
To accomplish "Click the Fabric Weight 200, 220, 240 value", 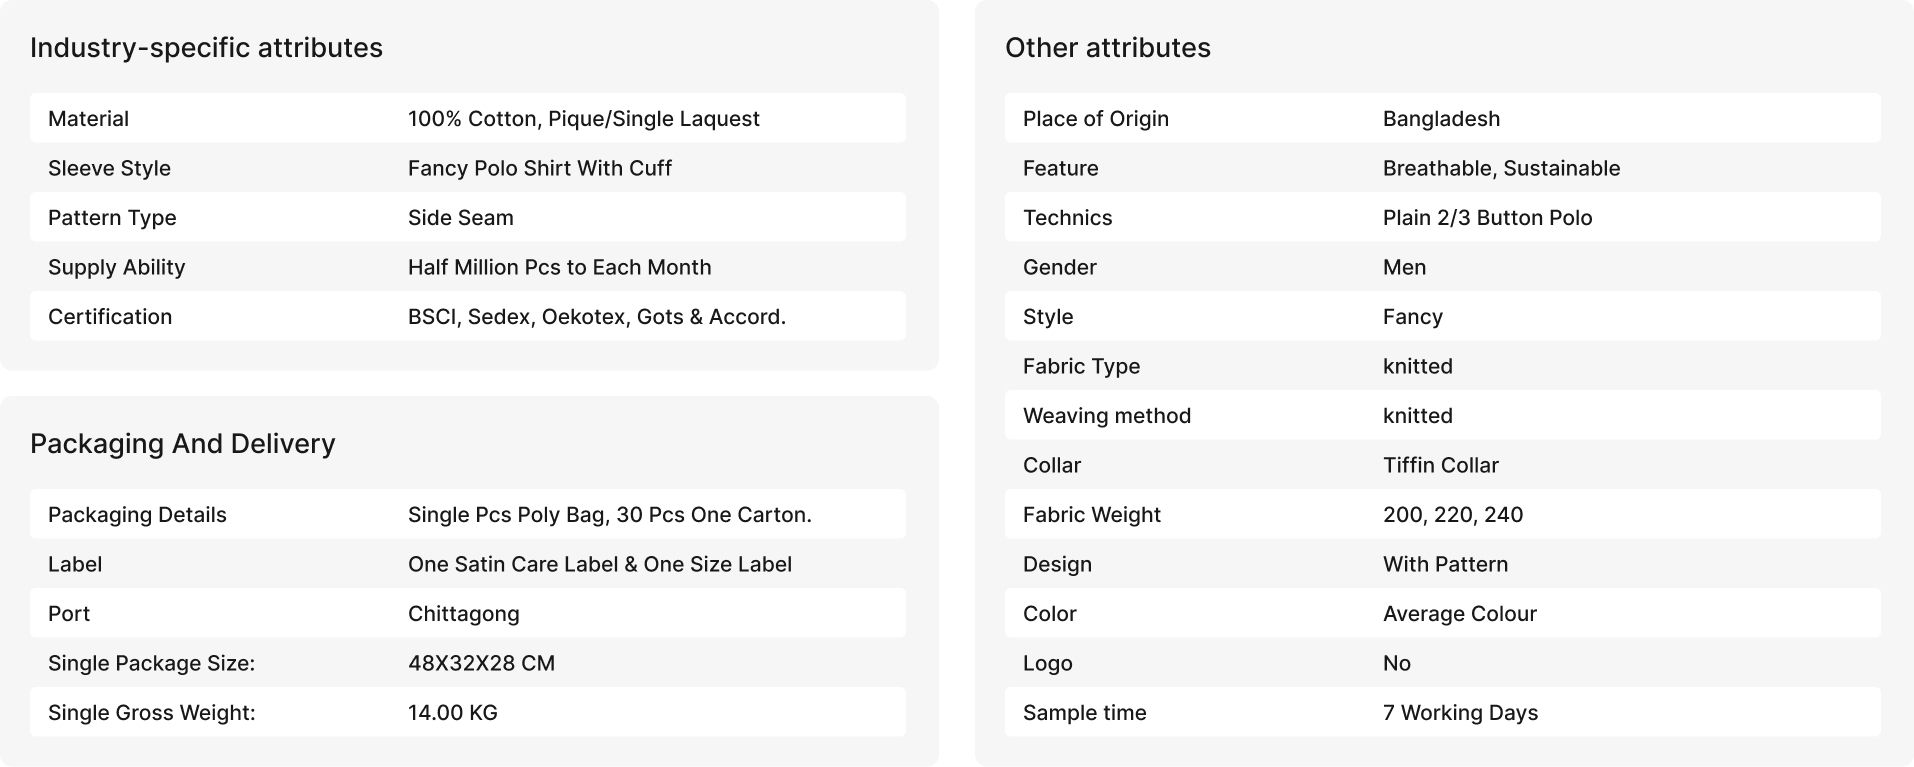I will pyautogui.click(x=1453, y=515).
